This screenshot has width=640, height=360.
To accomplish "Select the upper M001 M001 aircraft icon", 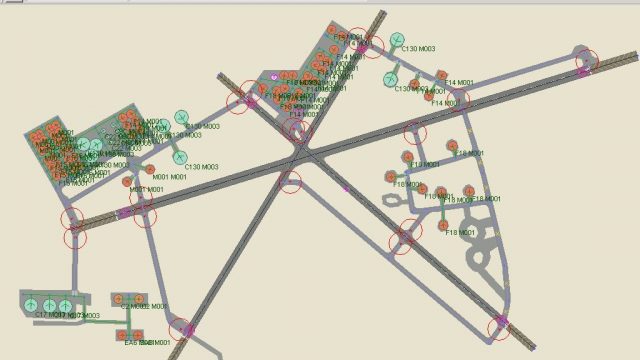I will point(150,169).
